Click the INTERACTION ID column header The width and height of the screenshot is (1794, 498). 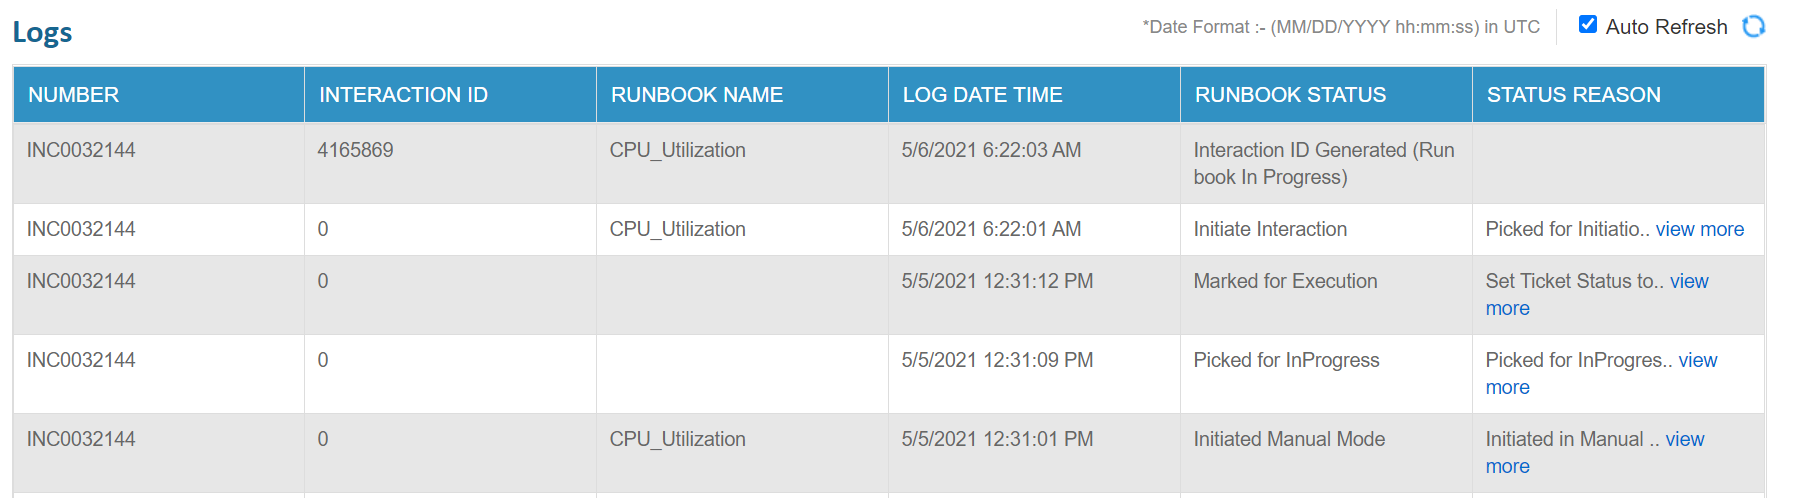403,95
